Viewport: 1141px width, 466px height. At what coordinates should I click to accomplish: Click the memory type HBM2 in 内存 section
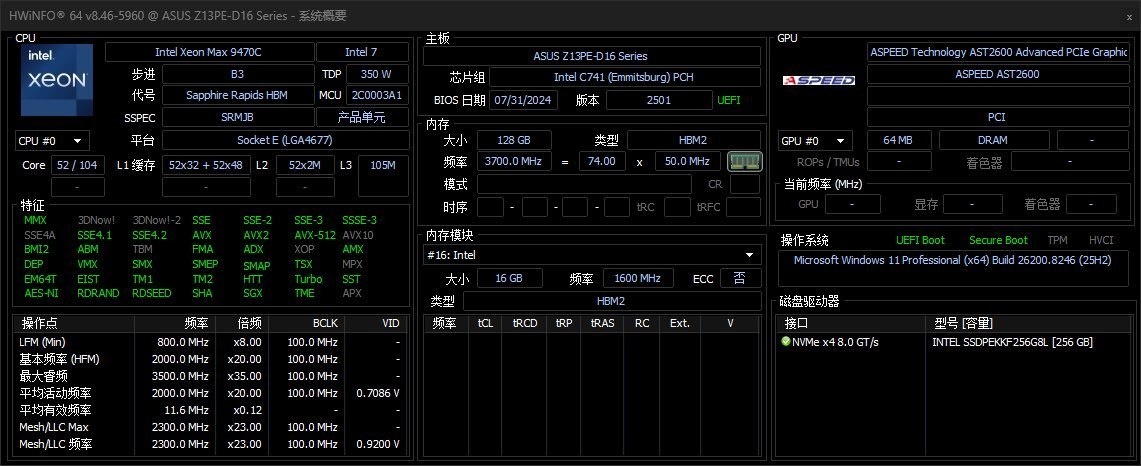(693, 140)
